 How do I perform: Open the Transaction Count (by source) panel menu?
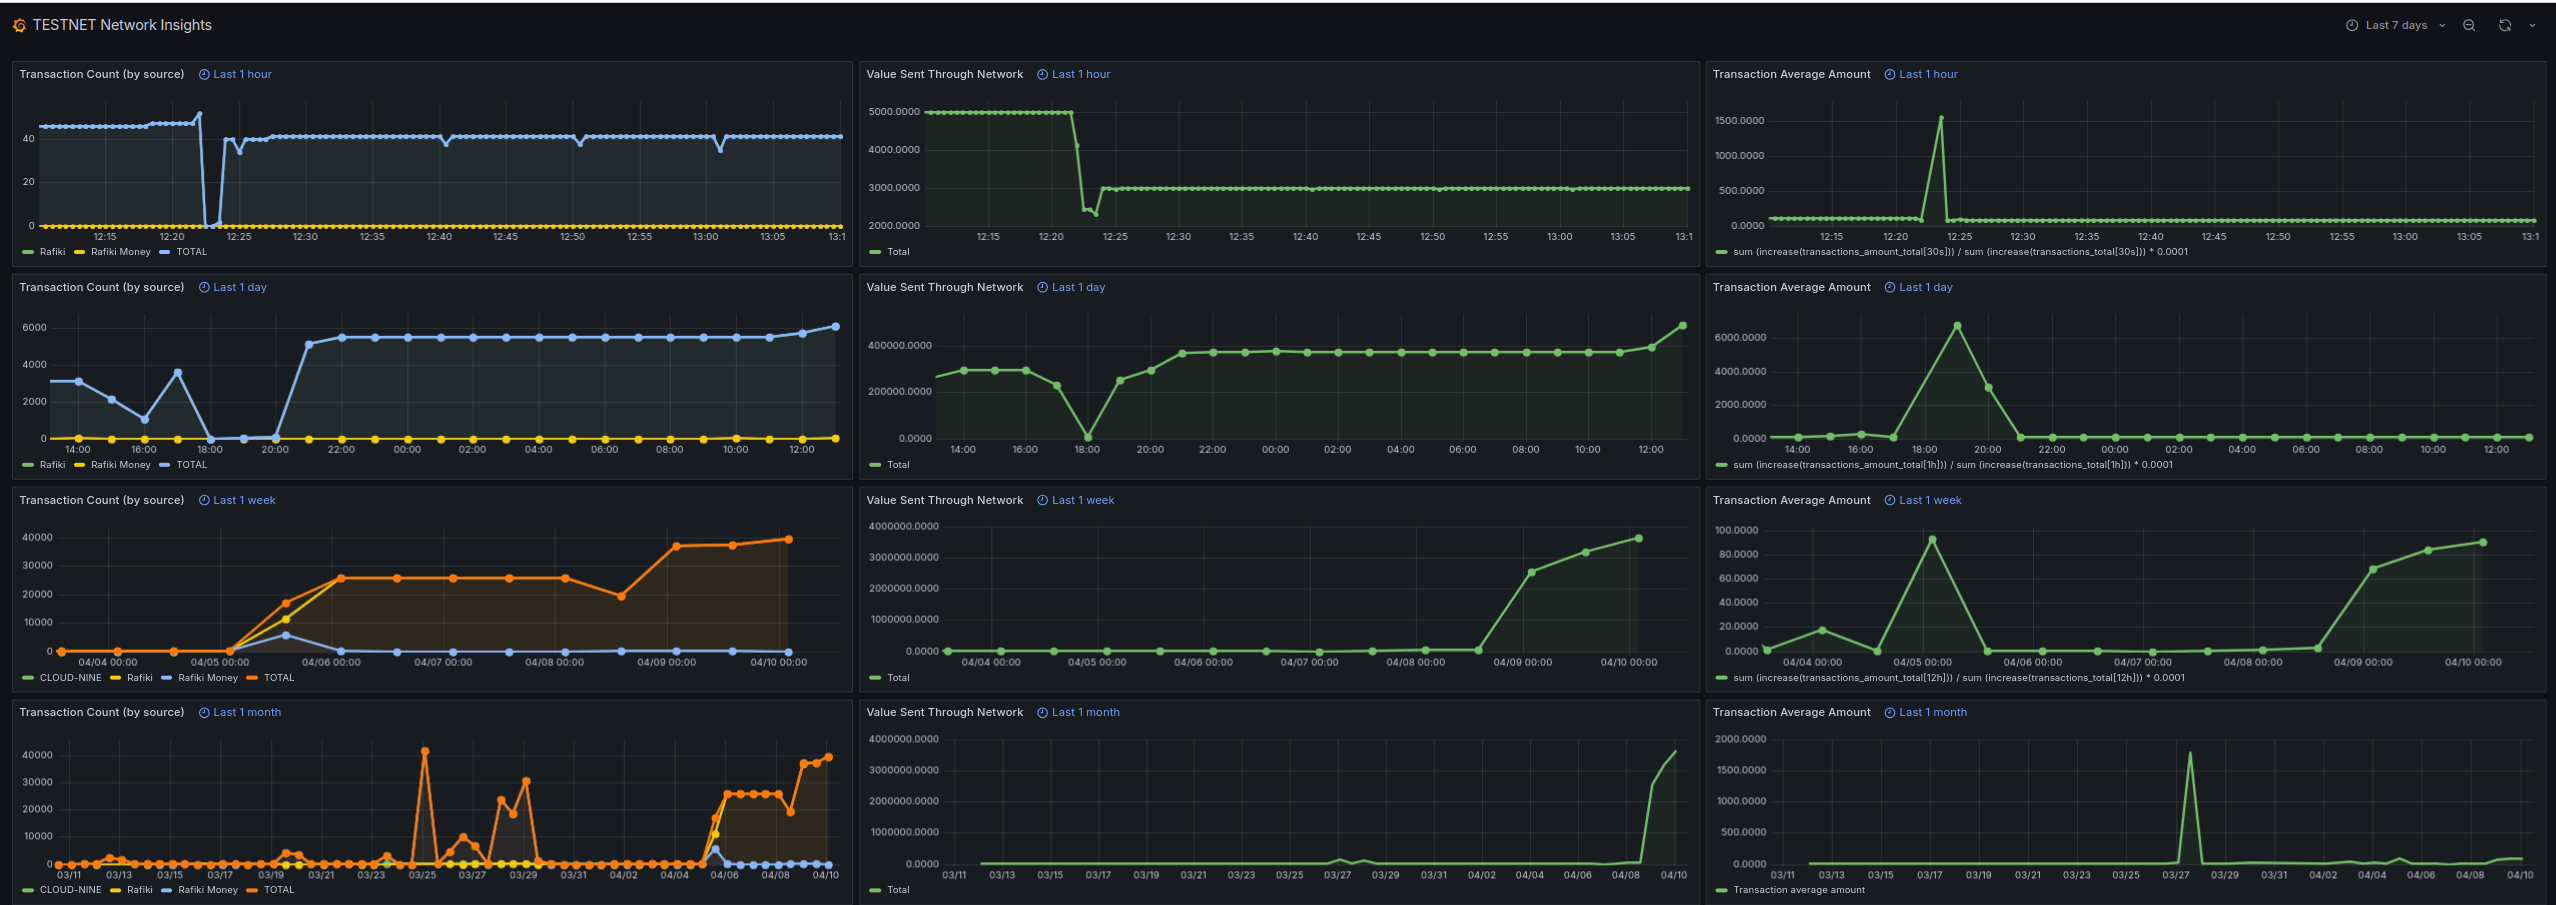pos(102,74)
